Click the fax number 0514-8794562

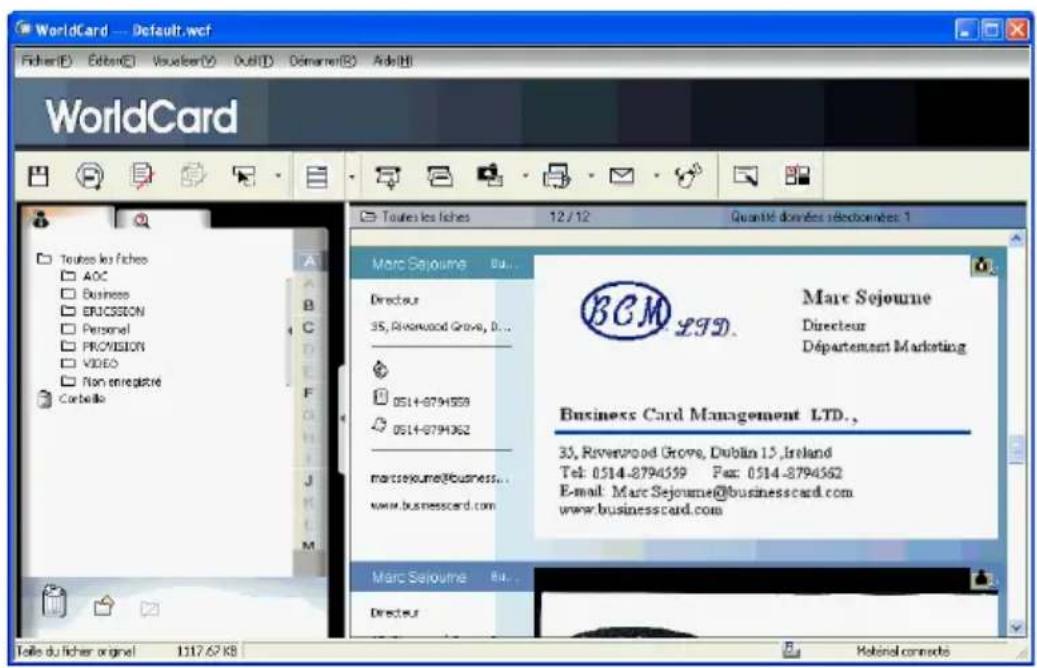coord(431,430)
